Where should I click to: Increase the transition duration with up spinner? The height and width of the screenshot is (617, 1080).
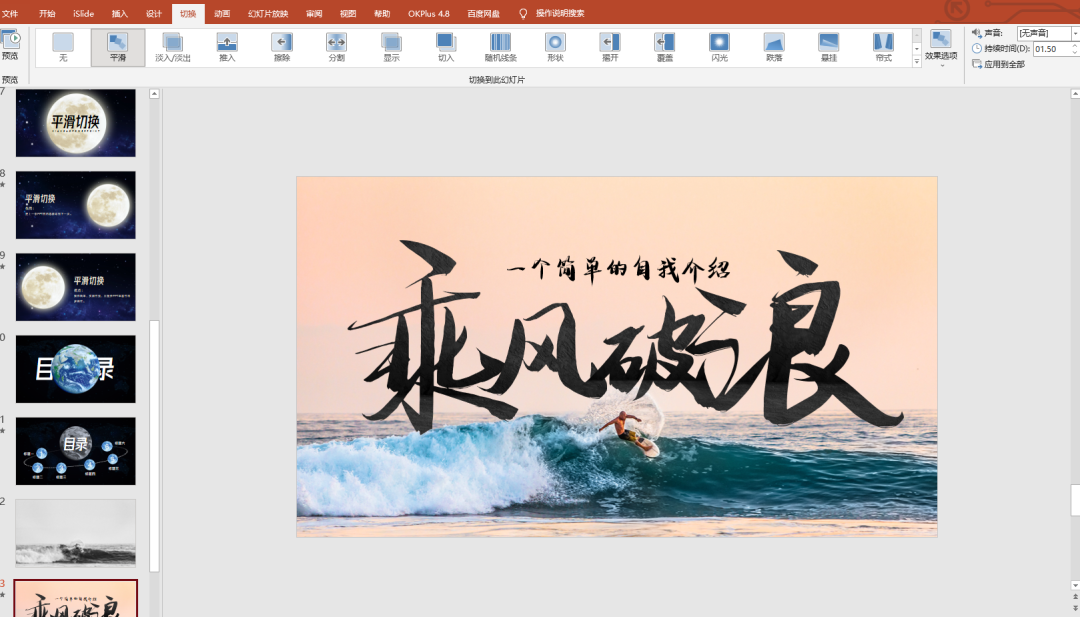(1074, 45)
